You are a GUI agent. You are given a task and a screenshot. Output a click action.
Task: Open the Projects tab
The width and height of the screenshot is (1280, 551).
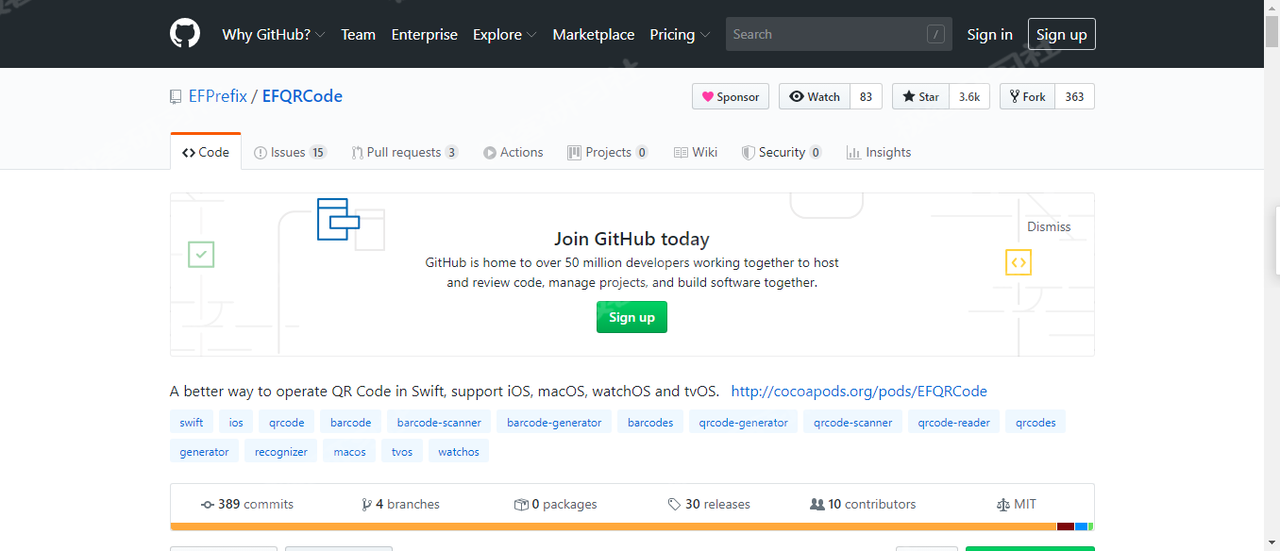(x=608, y=152)
